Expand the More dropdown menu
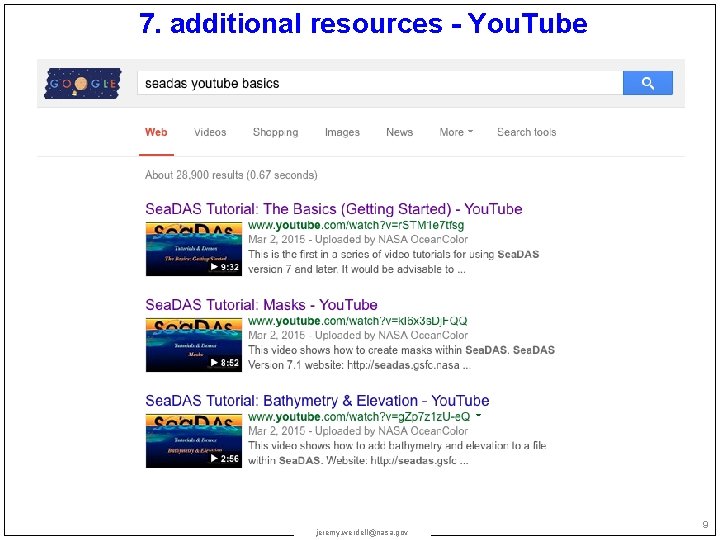 pos(456,132)
